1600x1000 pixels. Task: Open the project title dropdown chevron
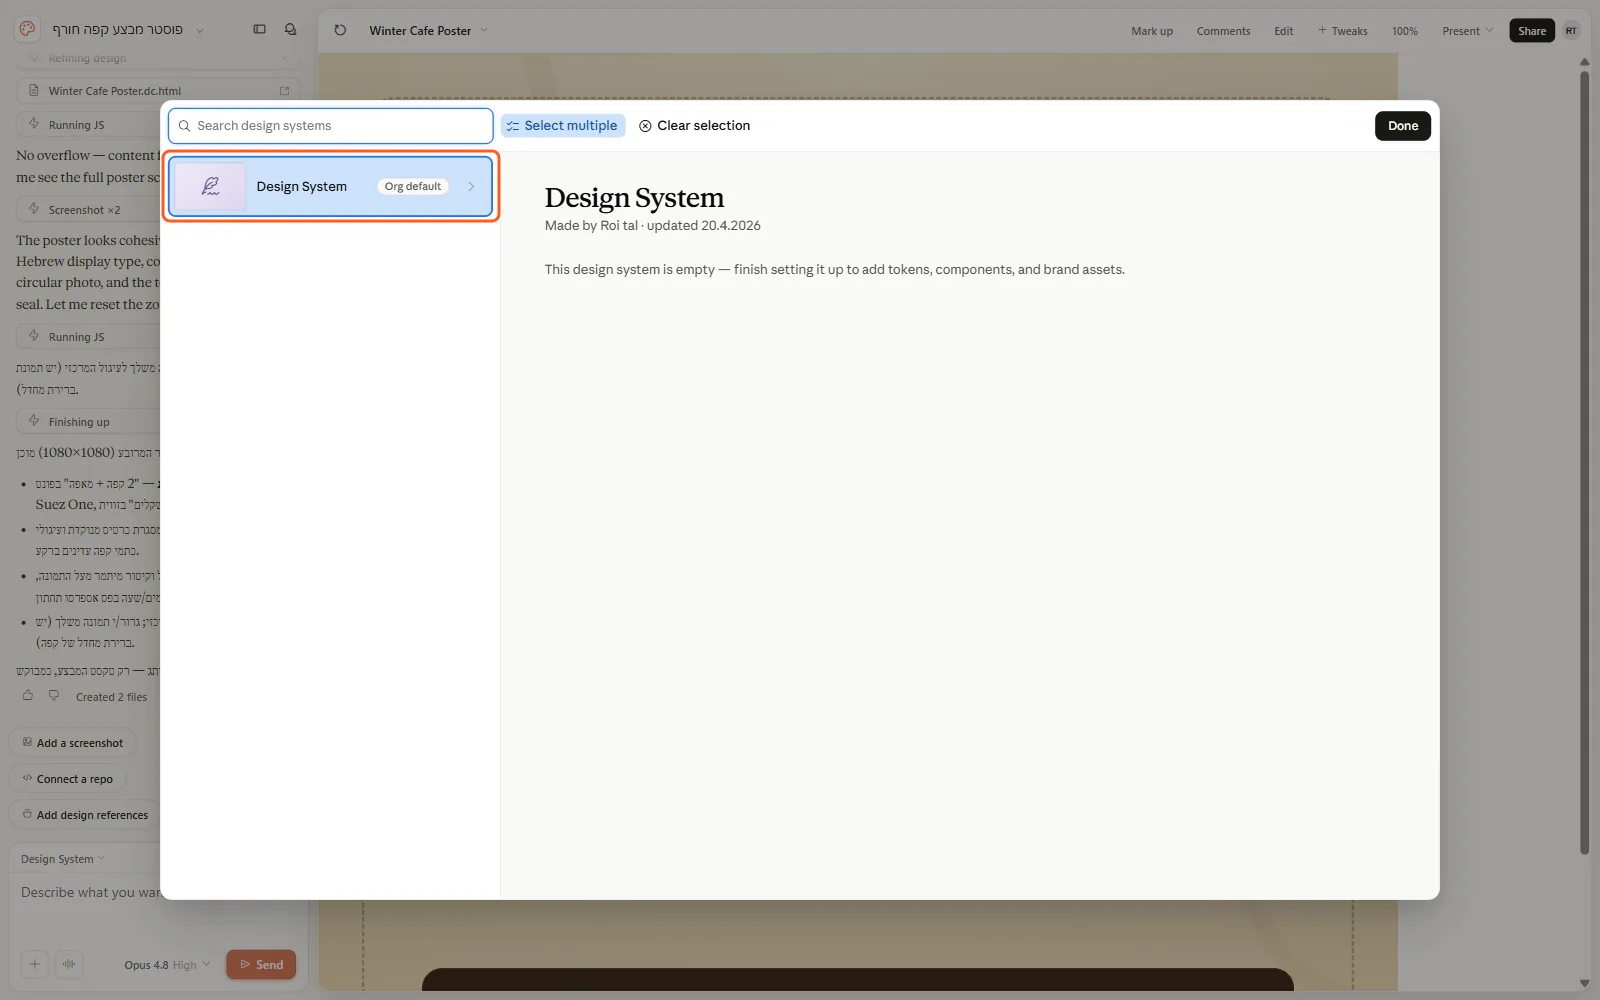(x=200, y=31)
